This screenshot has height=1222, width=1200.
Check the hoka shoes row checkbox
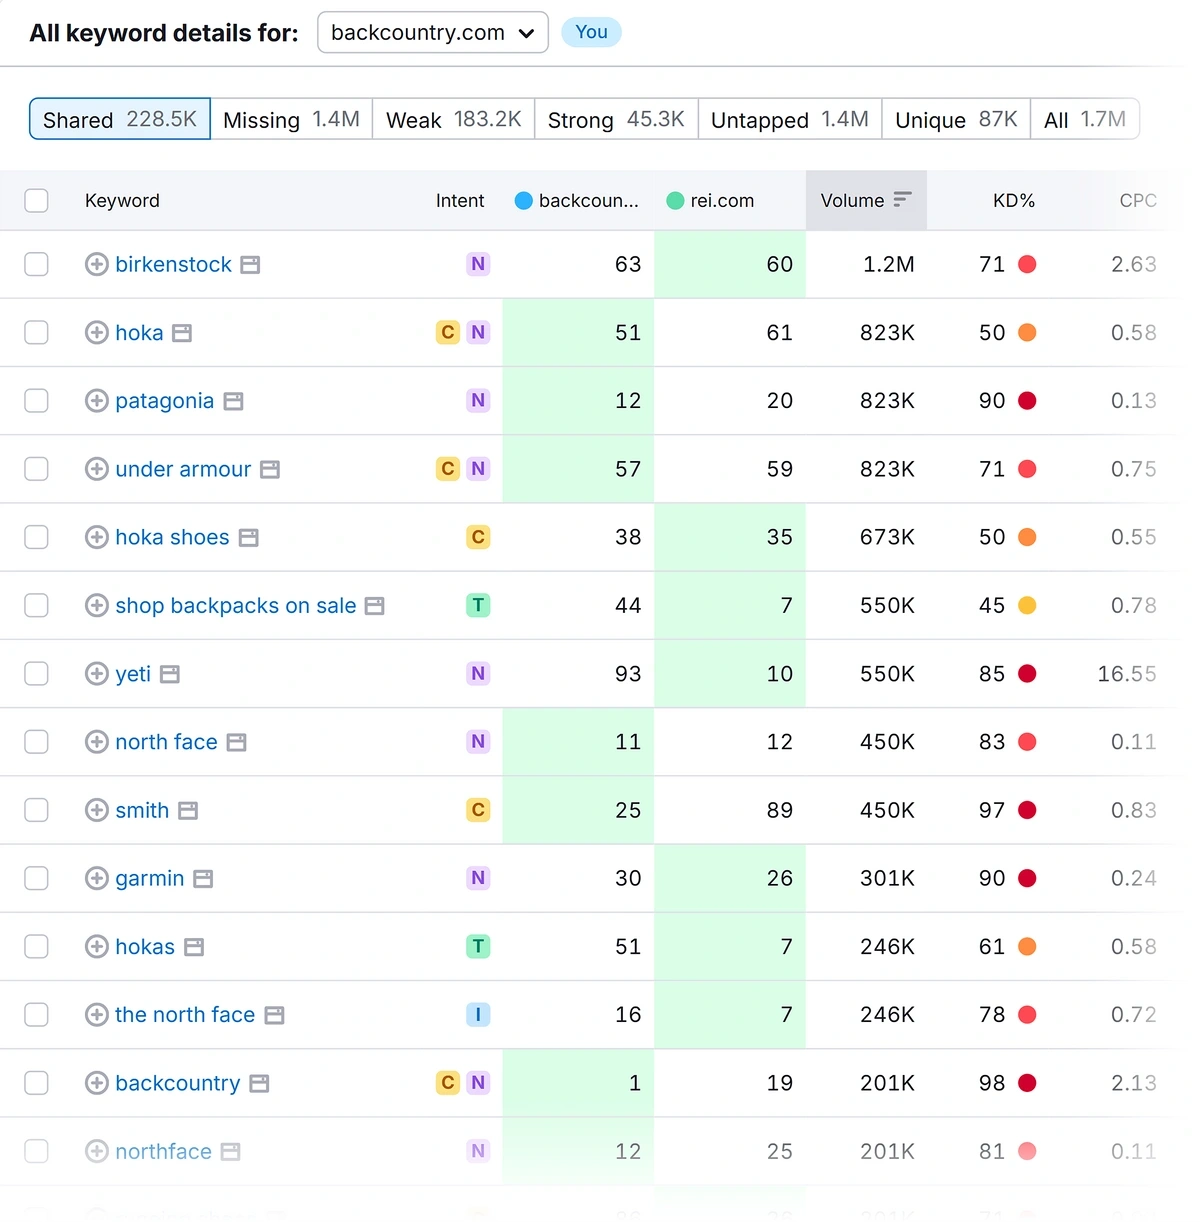click(x=37, y=537)
